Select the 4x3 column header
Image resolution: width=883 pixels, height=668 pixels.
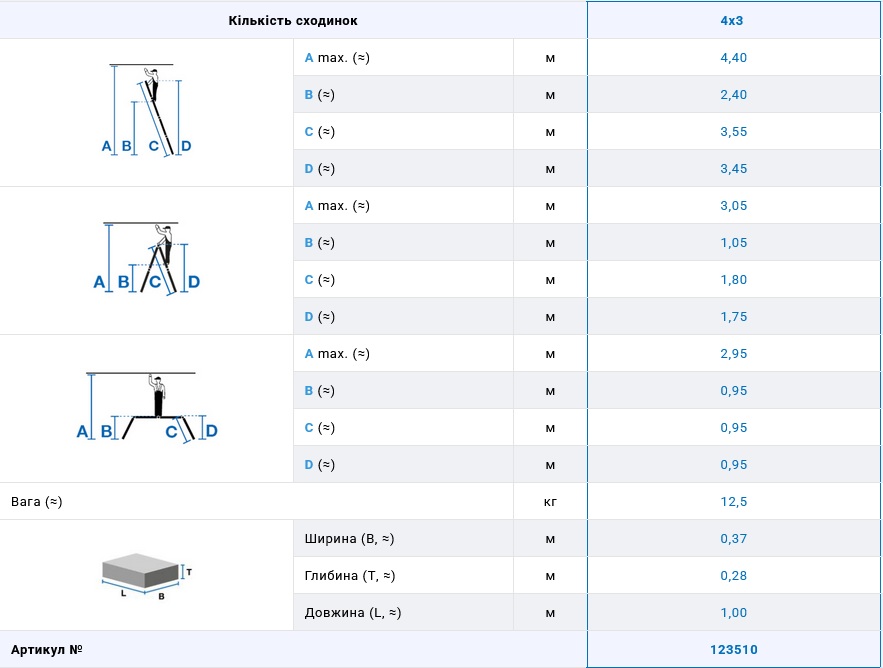click(x=733, y=20)
